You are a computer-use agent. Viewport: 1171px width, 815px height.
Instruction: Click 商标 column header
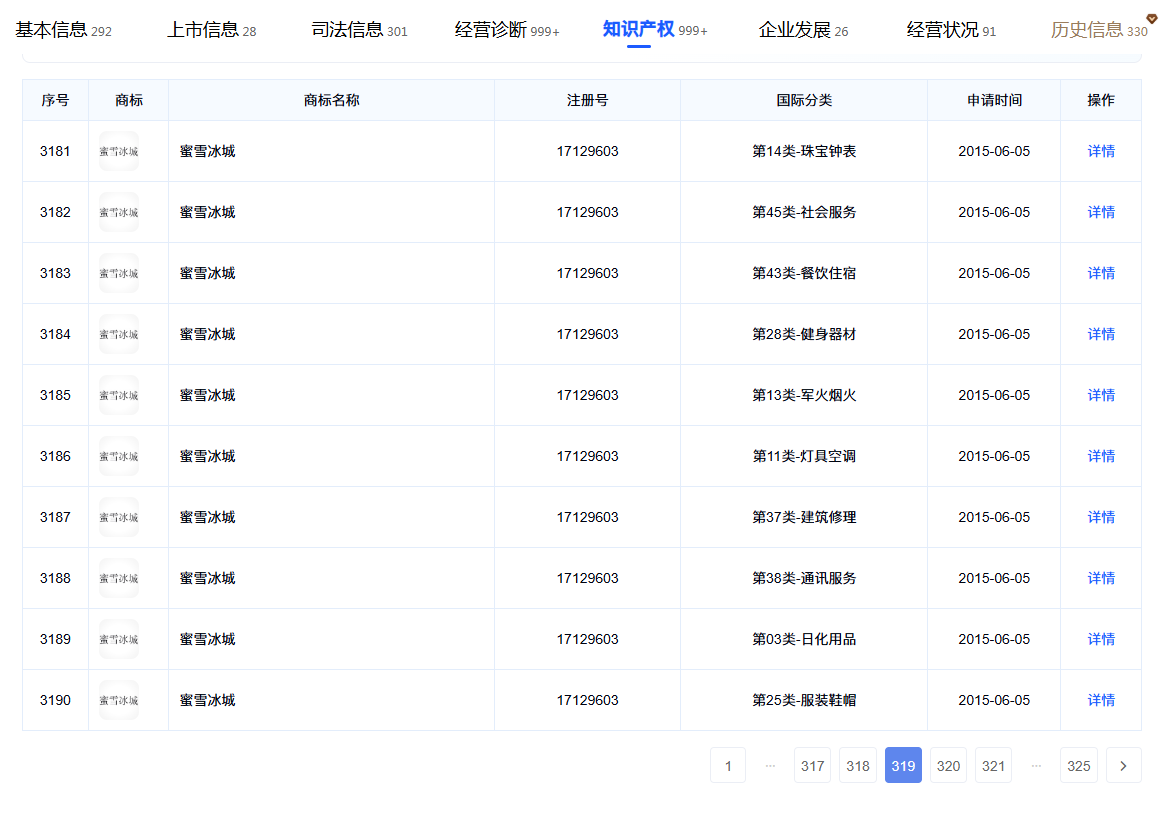point(128,100)
